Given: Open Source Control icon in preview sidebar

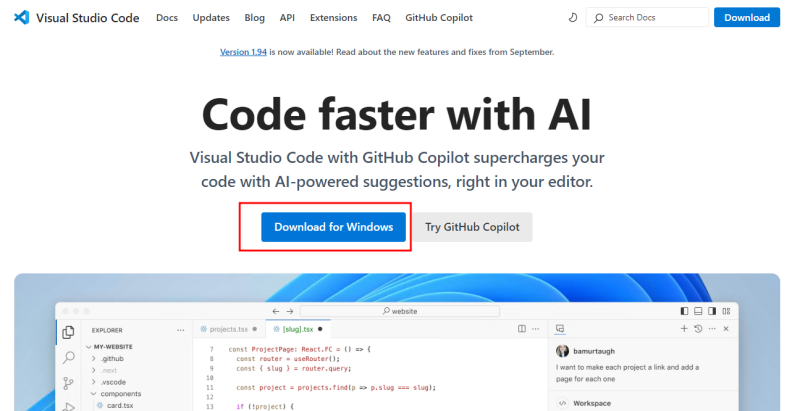Looking at the screenshot, I should [x=68, y=382].
